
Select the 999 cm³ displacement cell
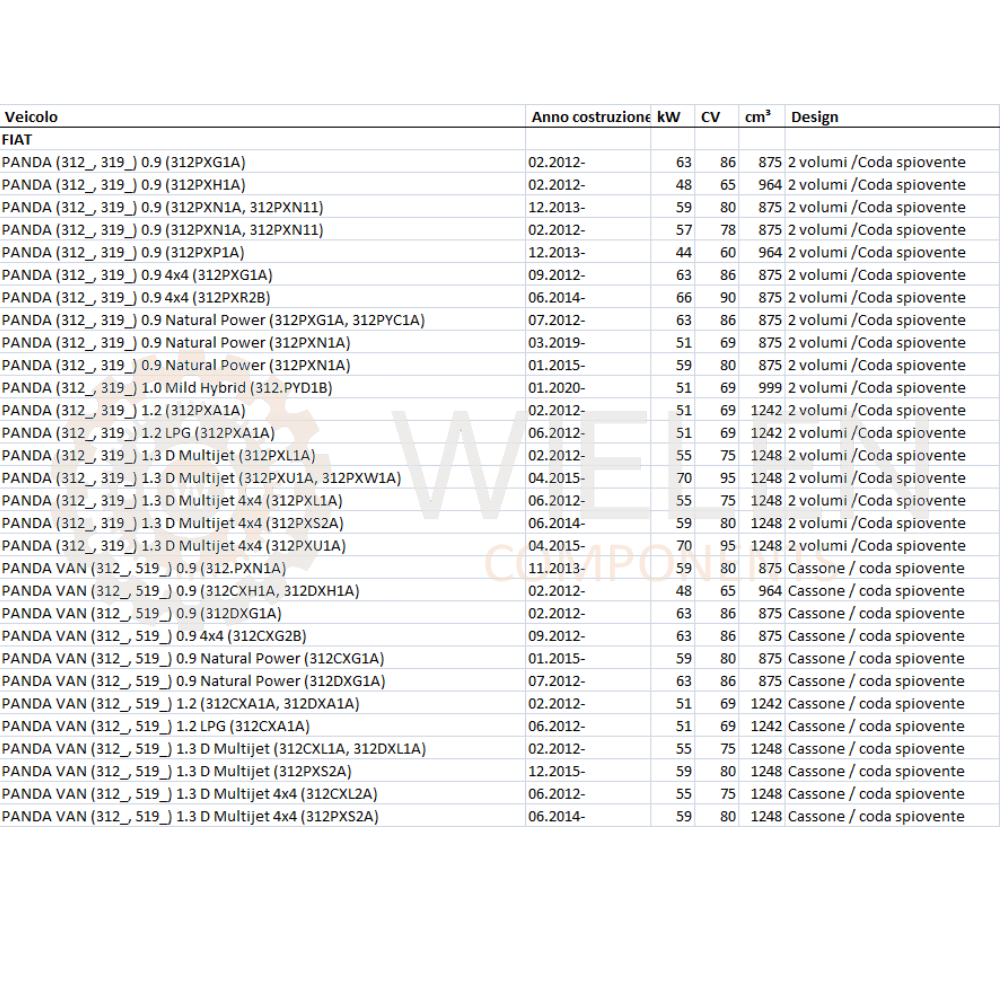(762, 388)
